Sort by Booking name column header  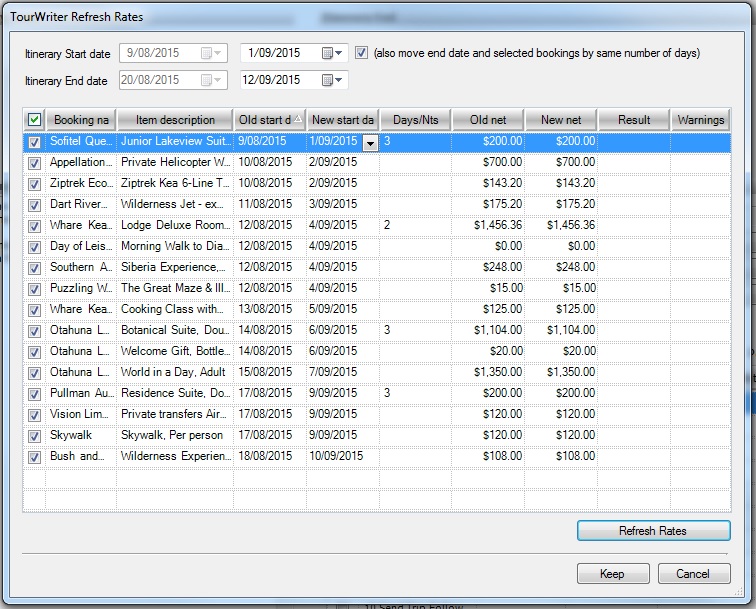click(x=81, y=120)
